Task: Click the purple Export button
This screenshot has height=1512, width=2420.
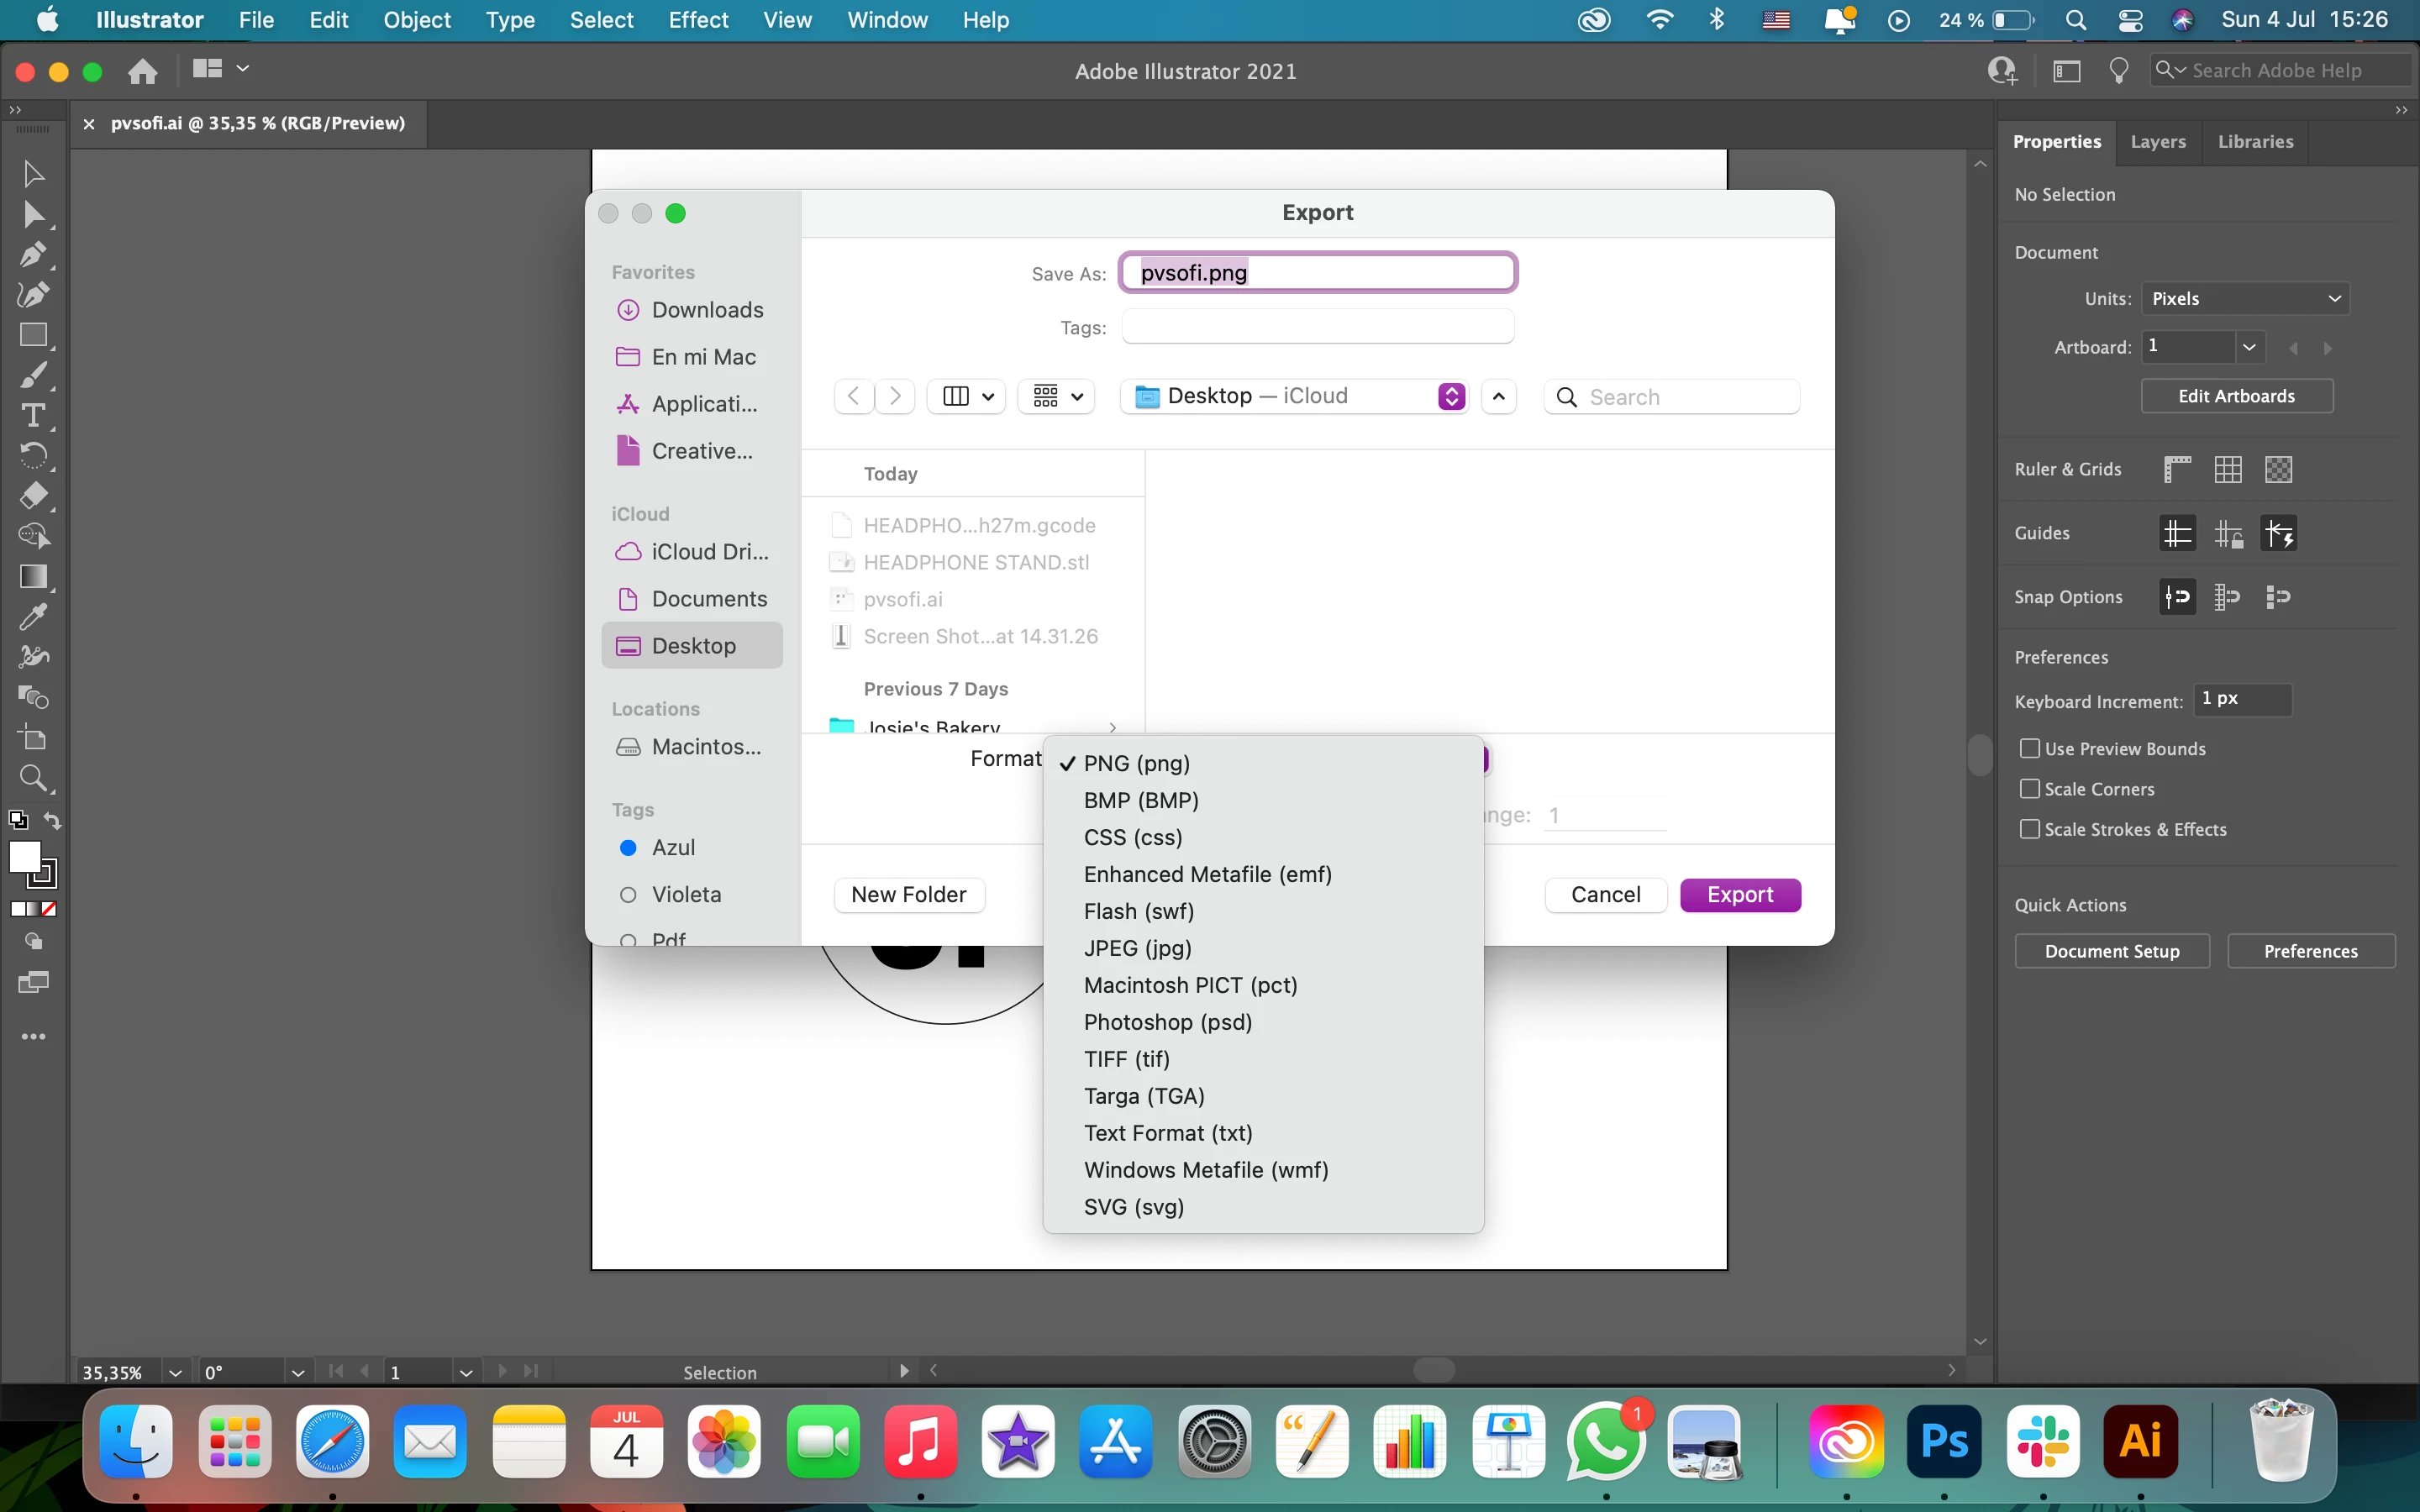Action: click(1739, 894)
